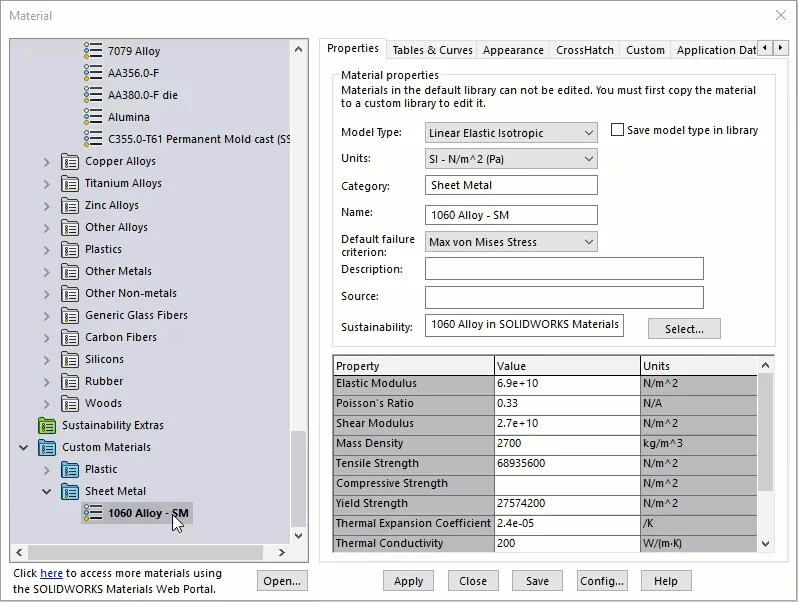Viewport: 798px width, 602px height.
Task: Click the material tree horizontal scrollbar
Action: click(x=145, y=552)
